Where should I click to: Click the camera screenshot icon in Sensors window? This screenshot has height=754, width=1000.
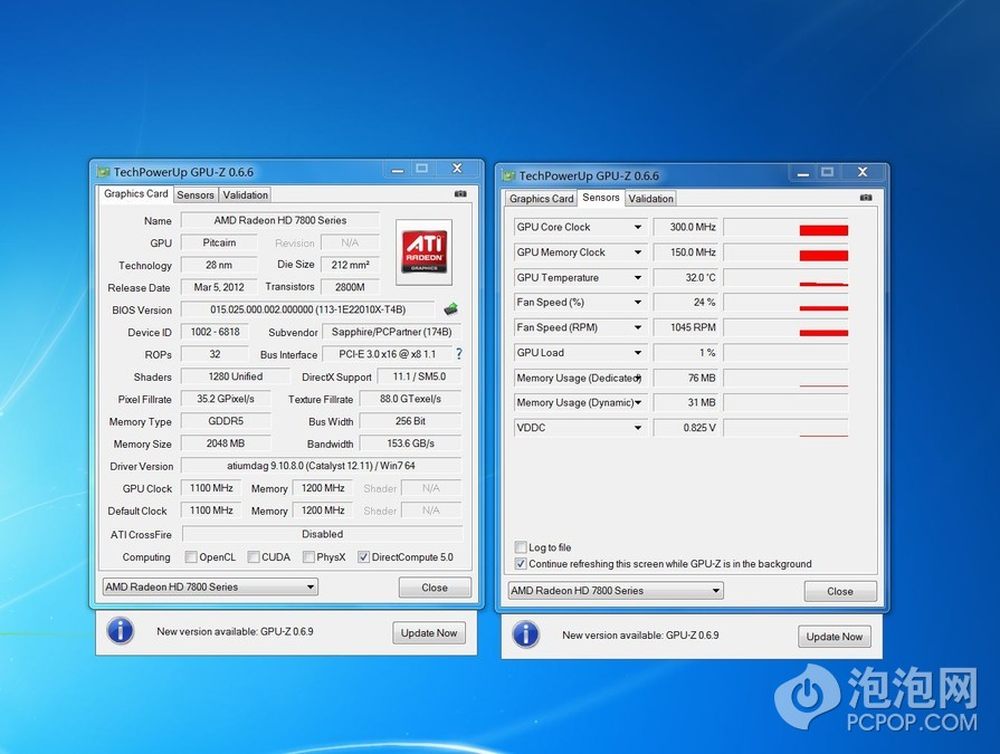(865, 198)
